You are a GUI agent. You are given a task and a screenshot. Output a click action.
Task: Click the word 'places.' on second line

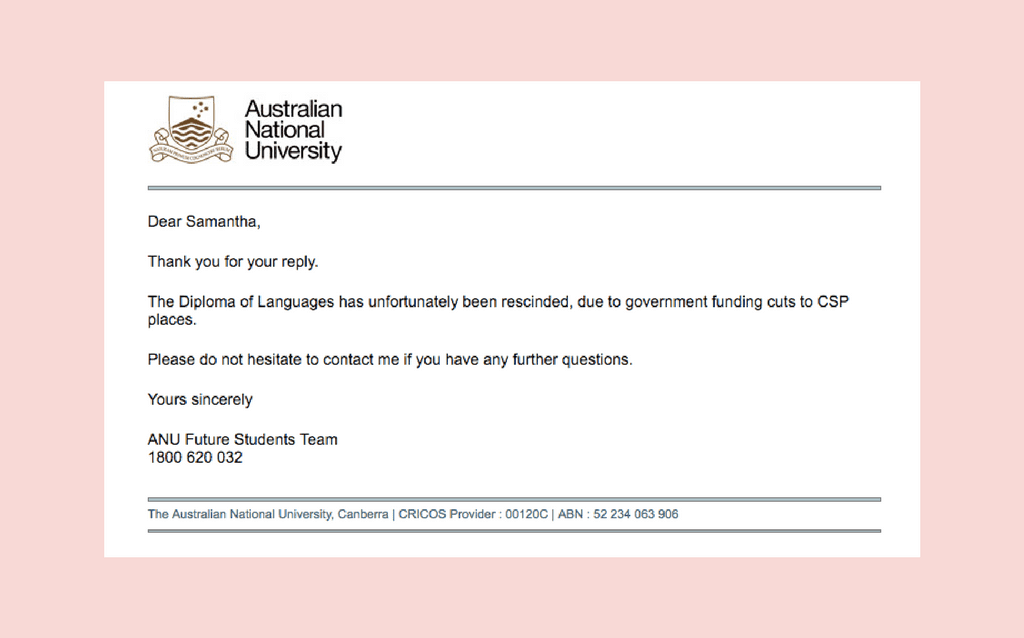point(172,320)
